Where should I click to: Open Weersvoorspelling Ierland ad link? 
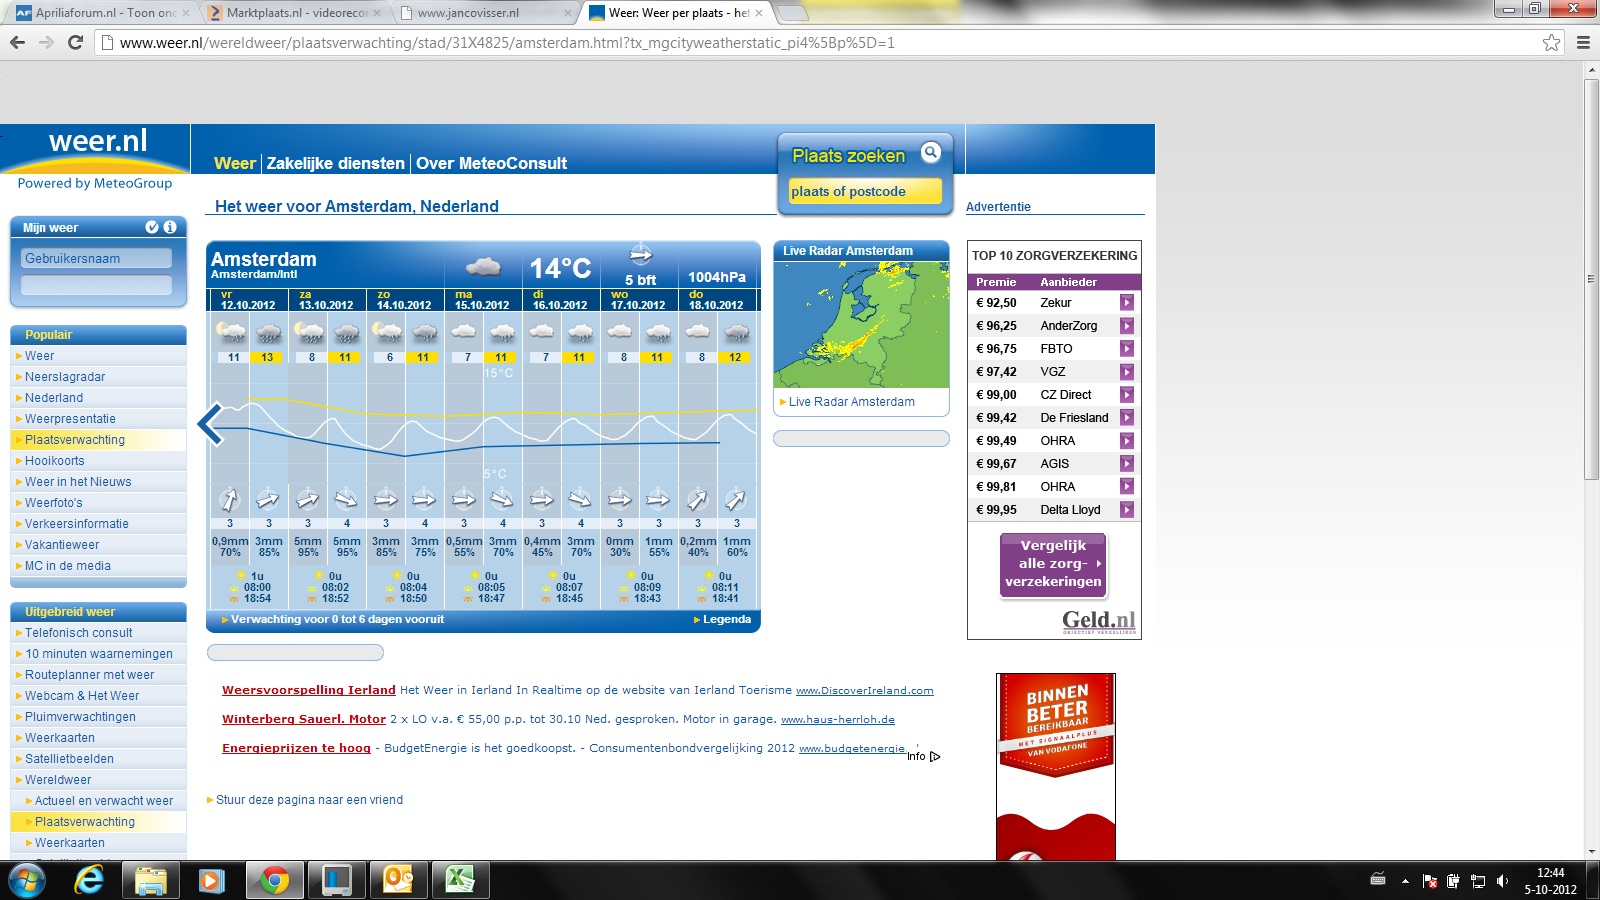tap(309, 690)
